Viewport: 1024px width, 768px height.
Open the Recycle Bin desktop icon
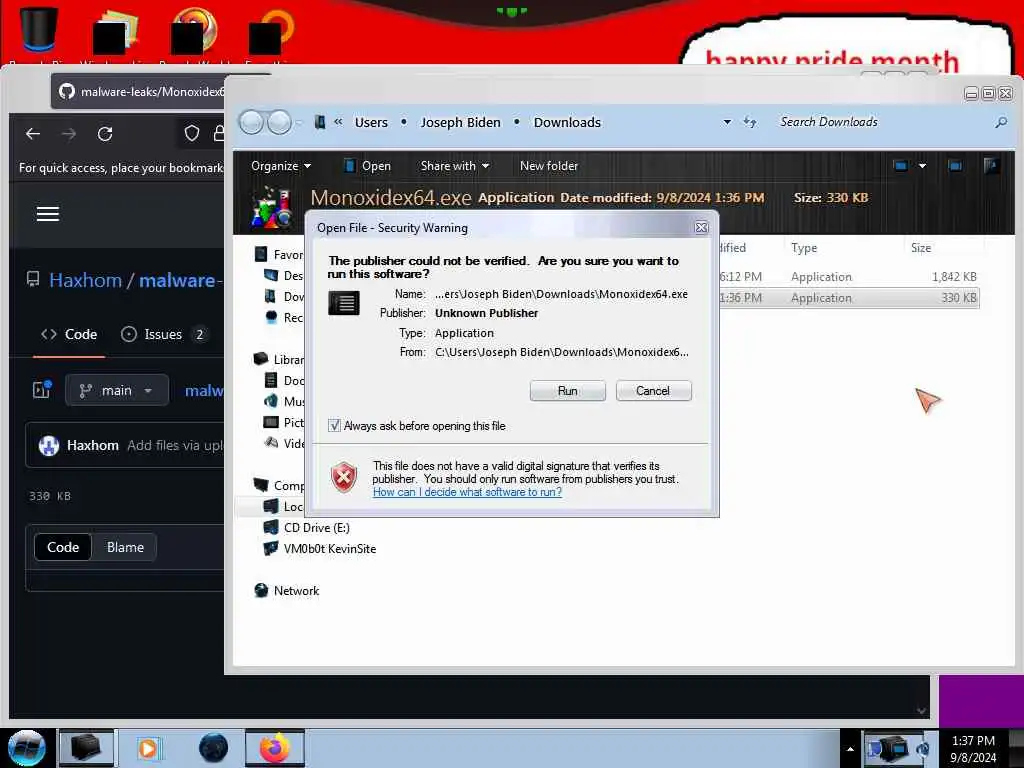(x=39, y=30)
